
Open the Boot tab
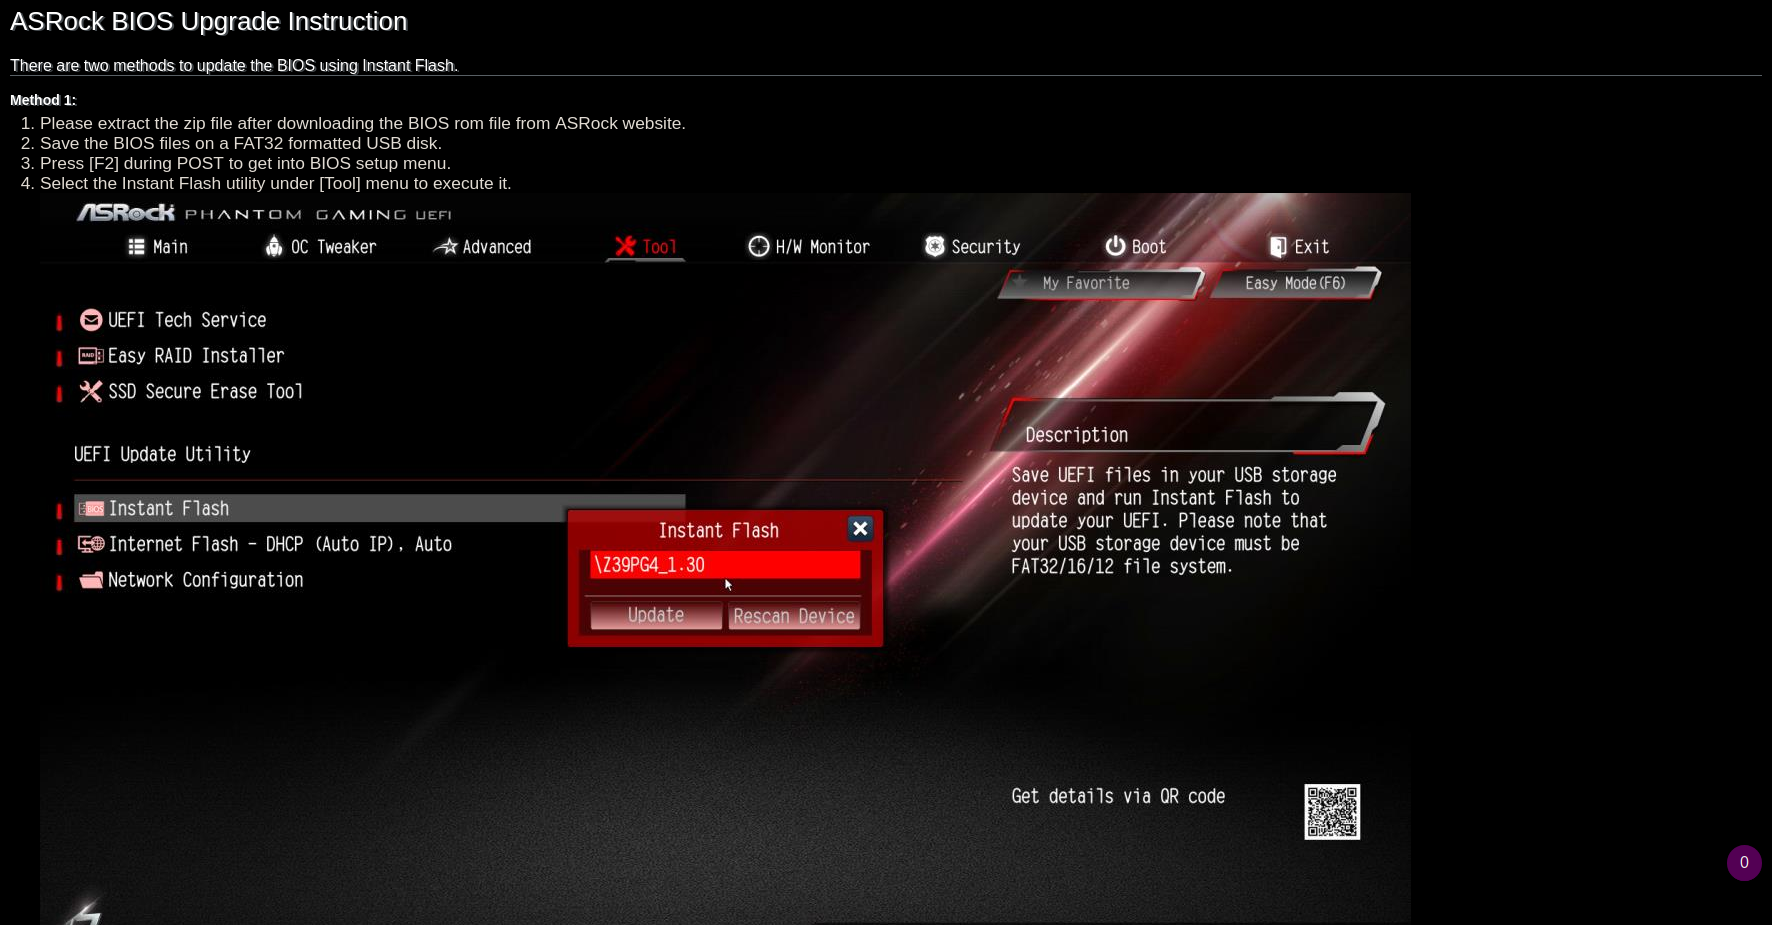1135,247
